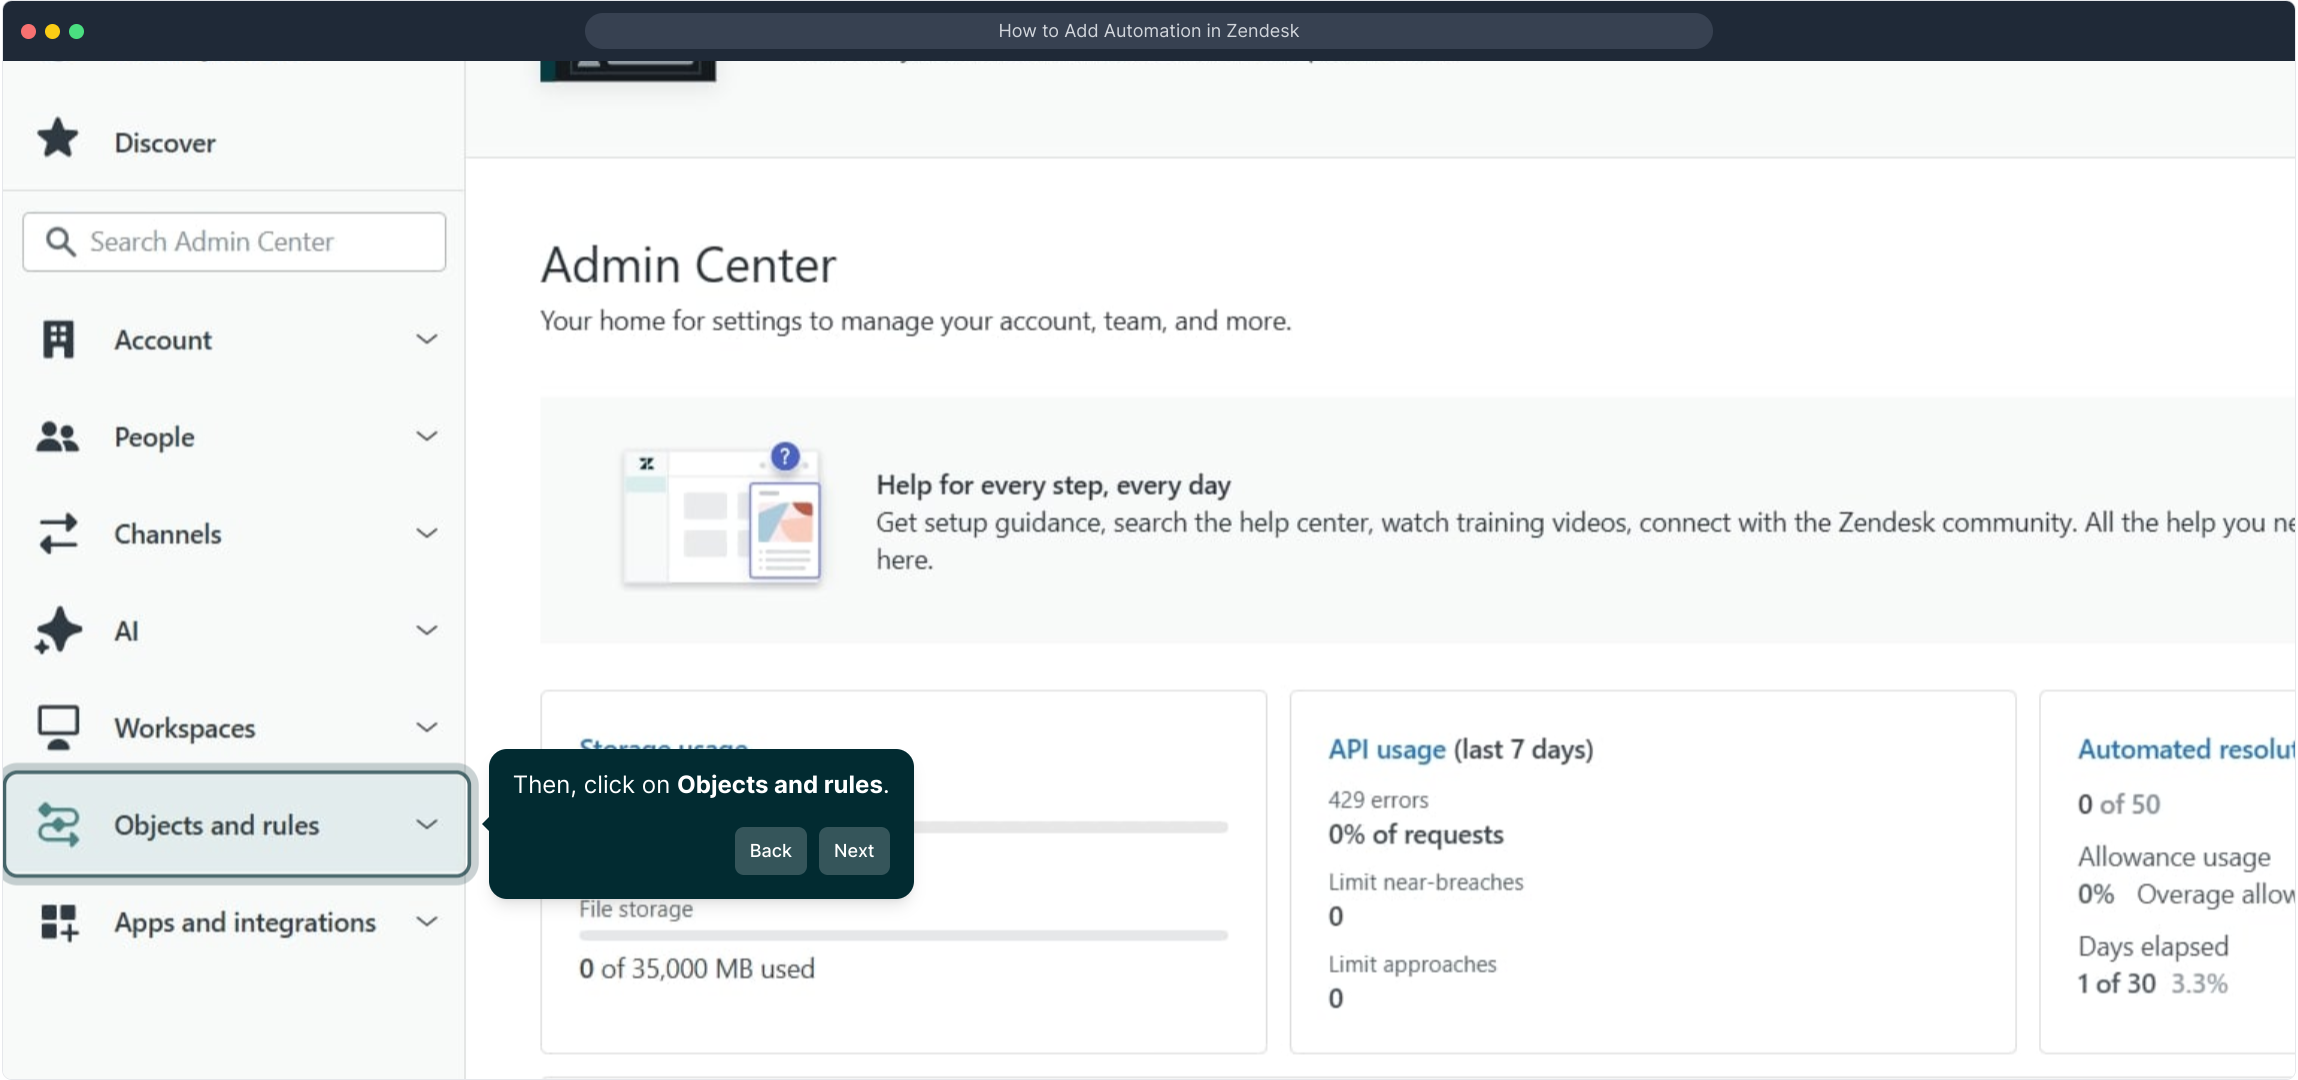2298x1080 pixels.
Task: Click the Workspaces monitor icon
Action: coord(58,727)
